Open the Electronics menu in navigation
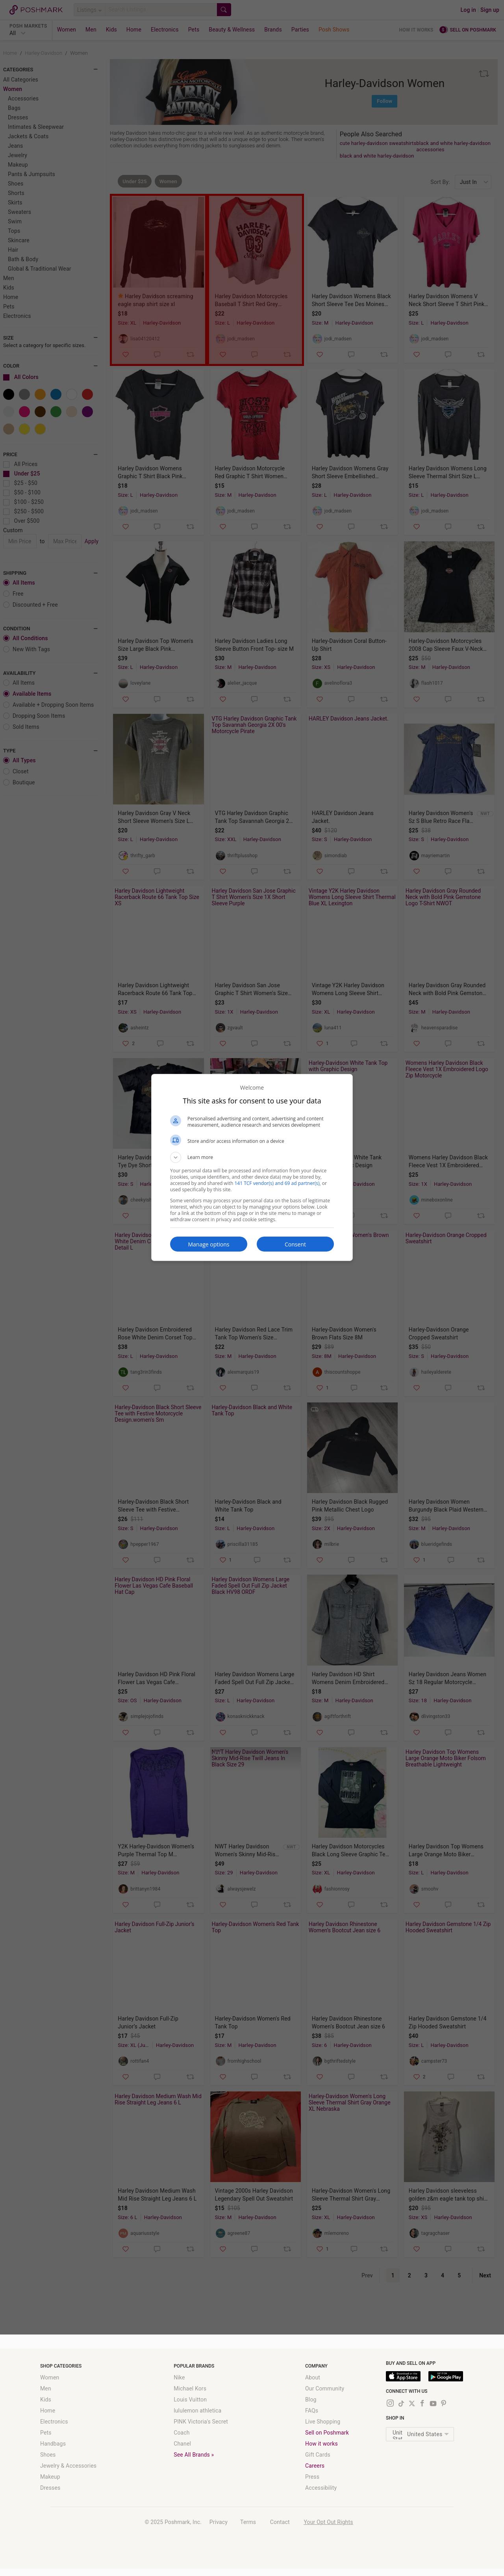The image size is (504, 2576). (x=164, y=29)
